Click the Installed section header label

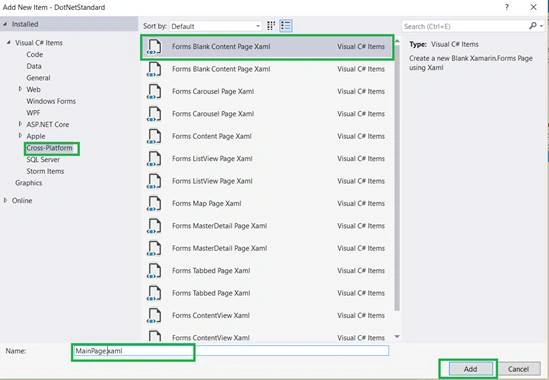25,24
